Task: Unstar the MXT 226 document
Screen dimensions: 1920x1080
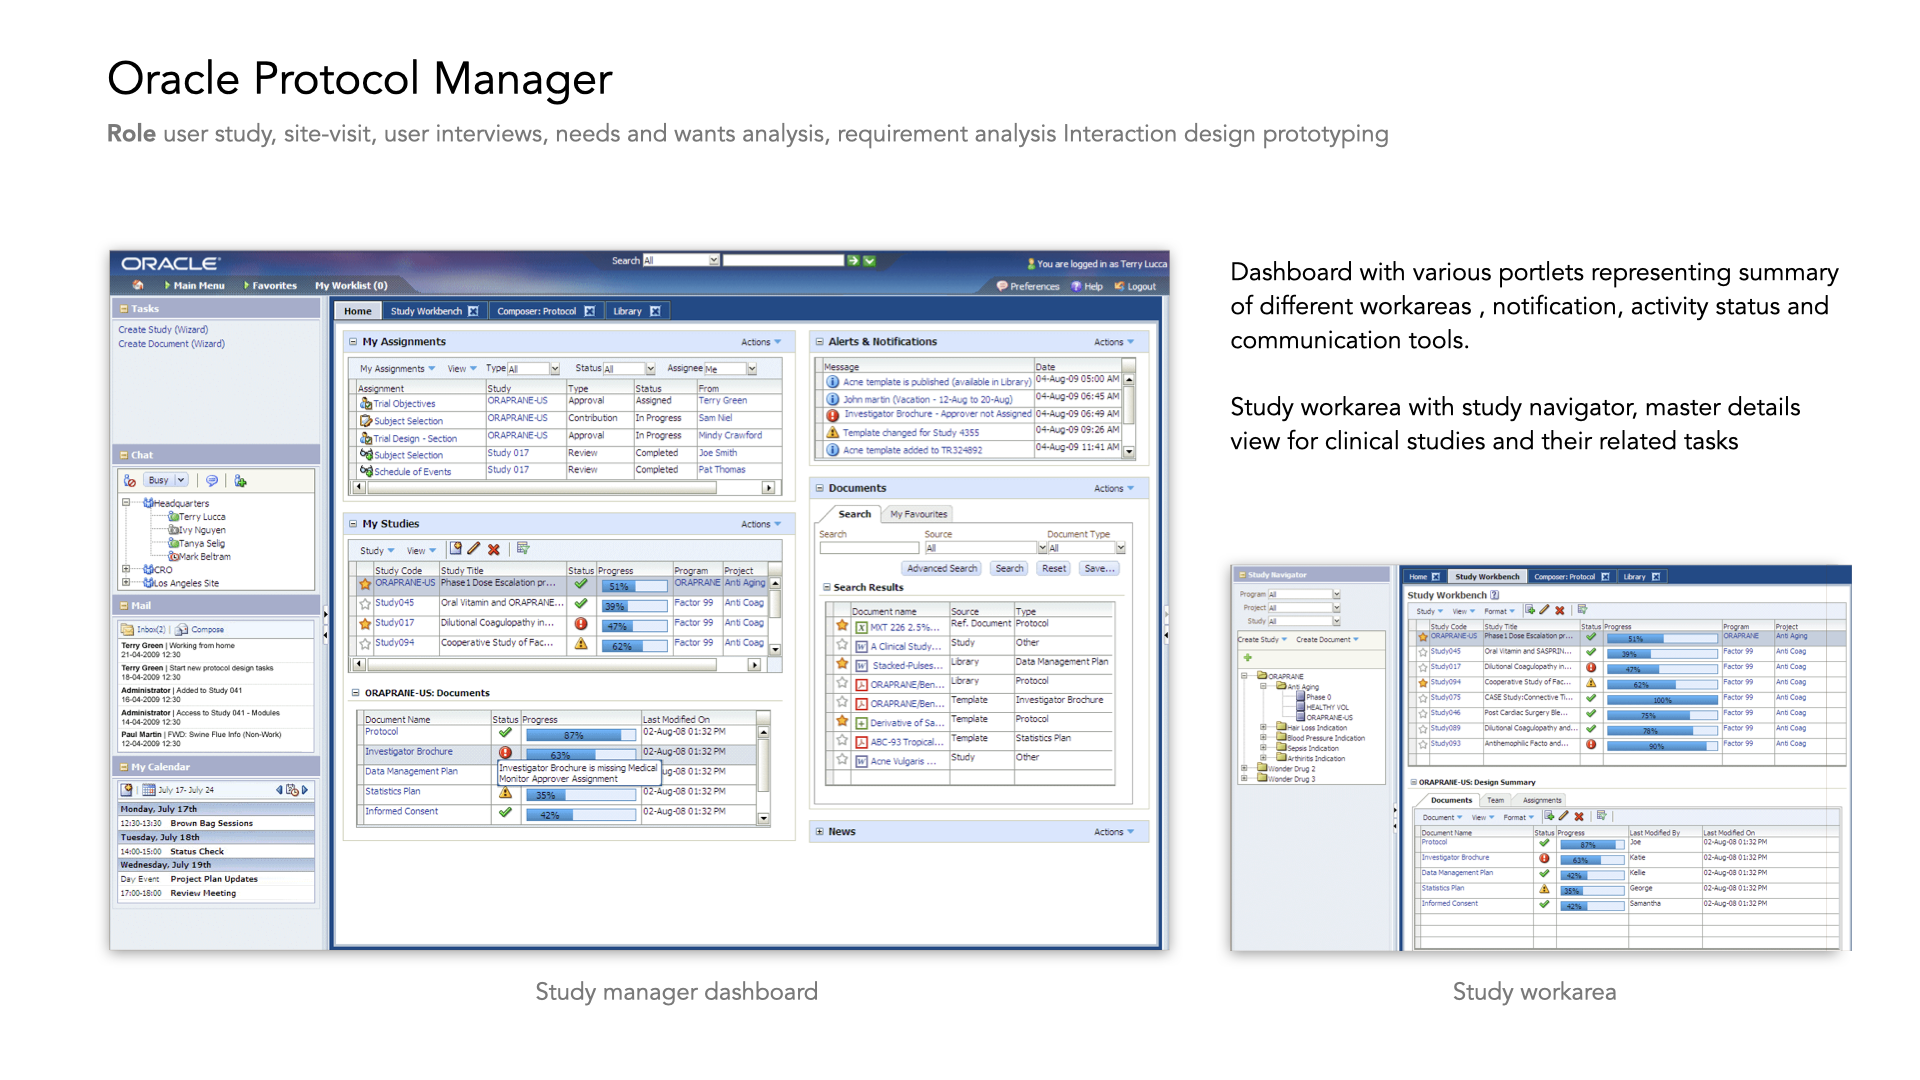Action: pos(842,626)
